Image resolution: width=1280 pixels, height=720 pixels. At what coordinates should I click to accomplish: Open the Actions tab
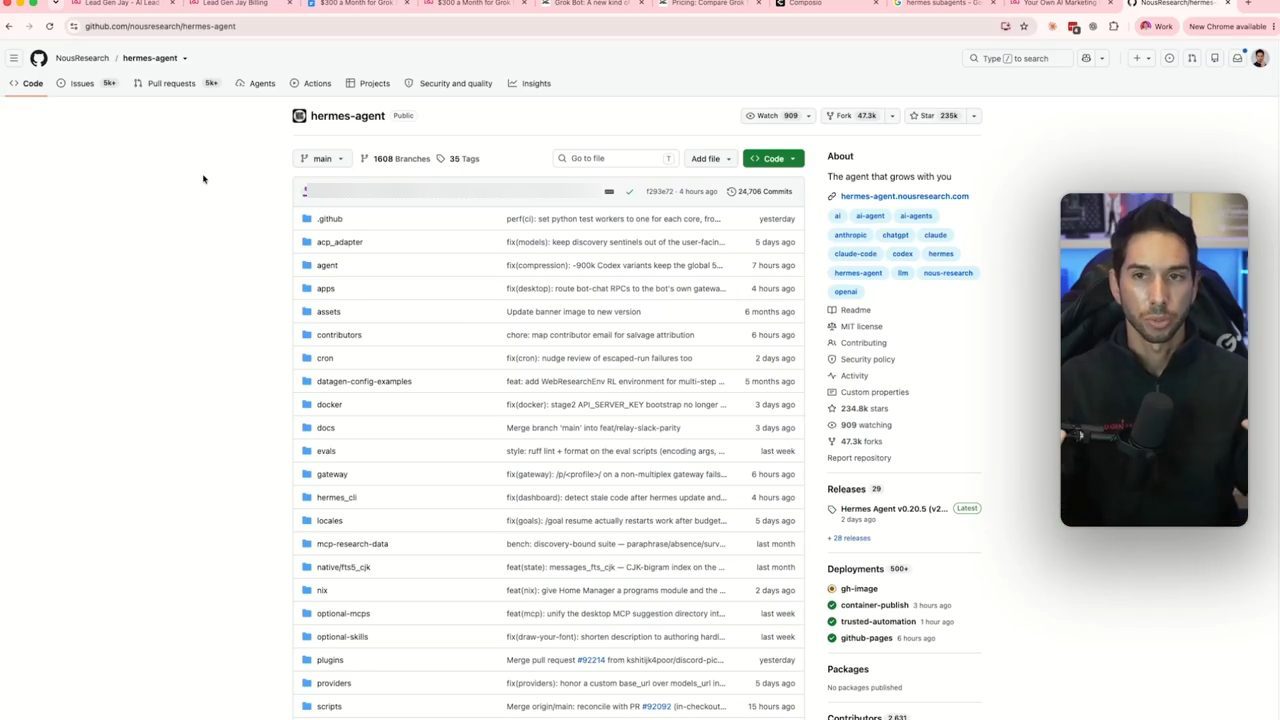[x=310, y=83]
